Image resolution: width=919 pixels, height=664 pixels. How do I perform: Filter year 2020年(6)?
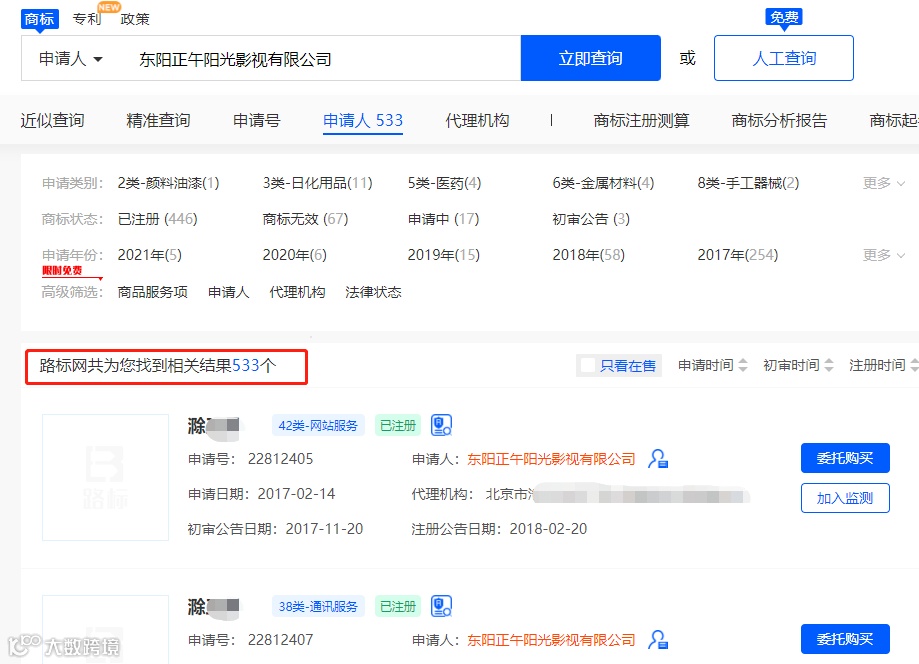click(294, 255)
